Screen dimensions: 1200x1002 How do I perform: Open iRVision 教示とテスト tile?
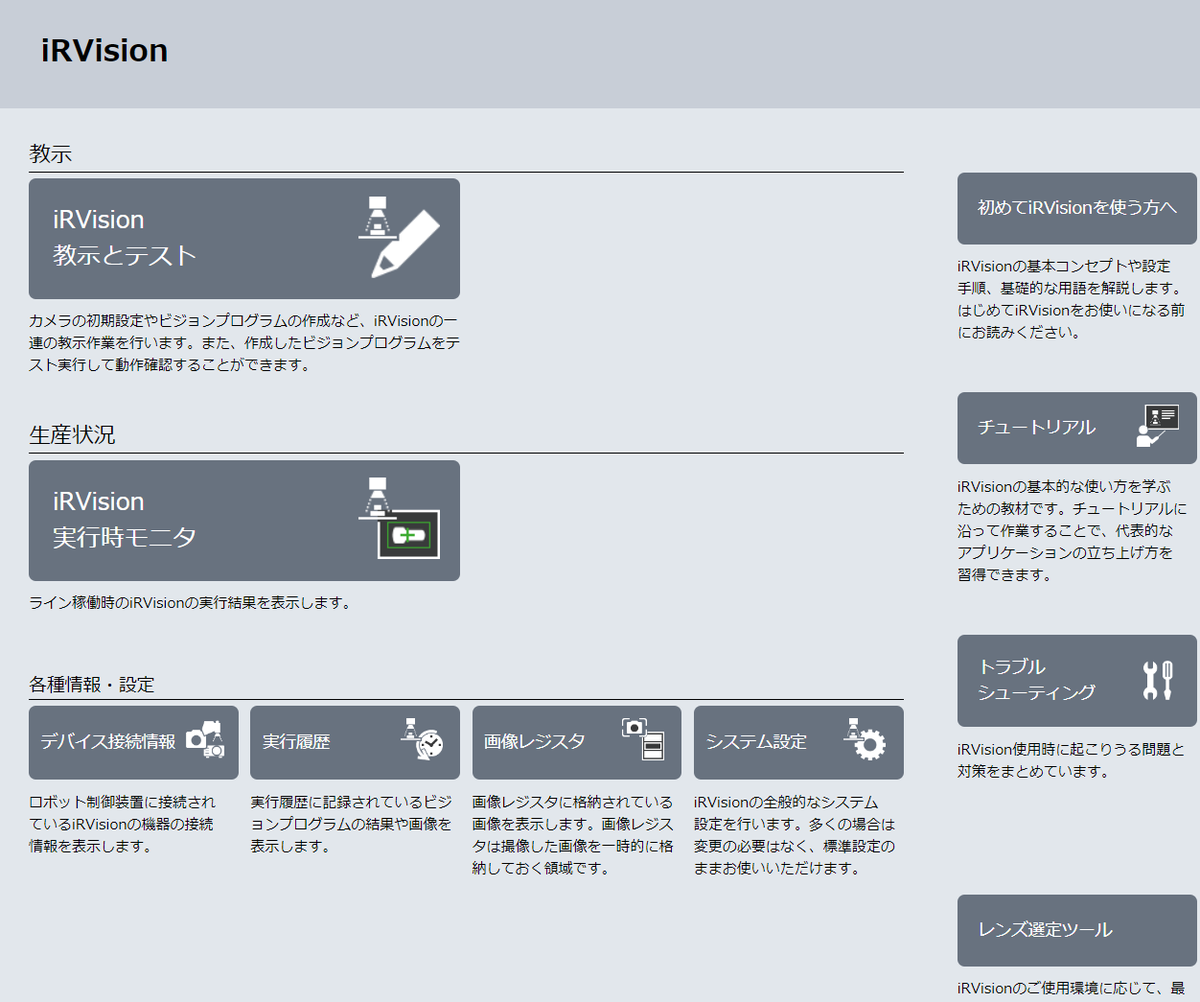point(244,239)
